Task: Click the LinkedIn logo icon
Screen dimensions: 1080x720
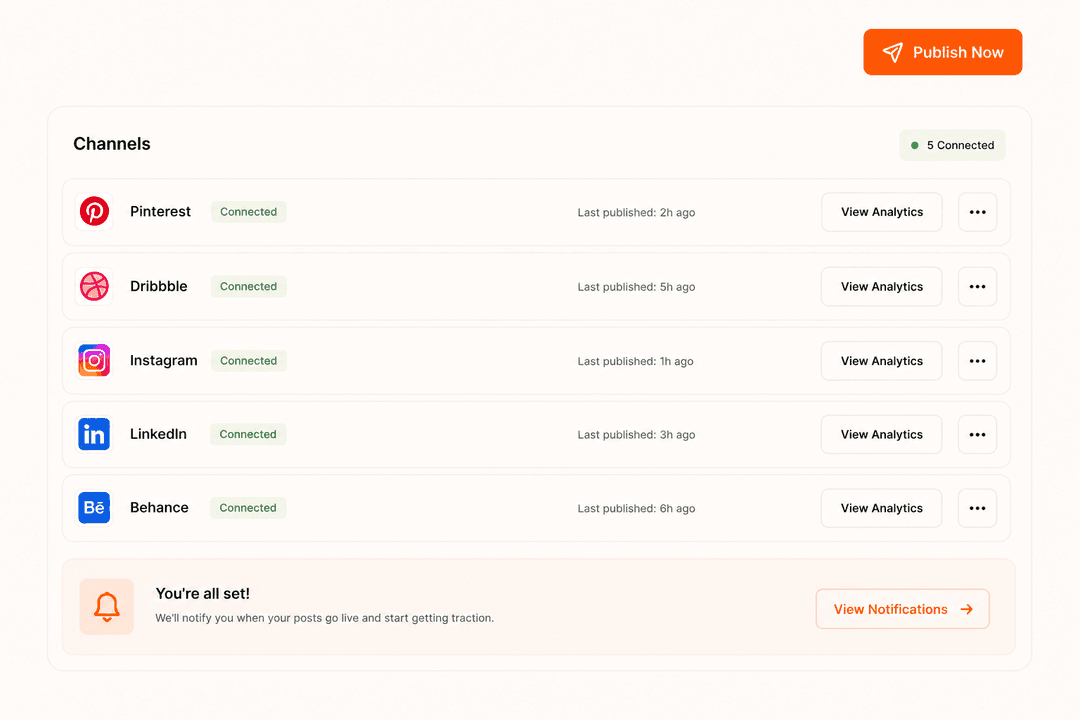Action: tap(94, 434)
